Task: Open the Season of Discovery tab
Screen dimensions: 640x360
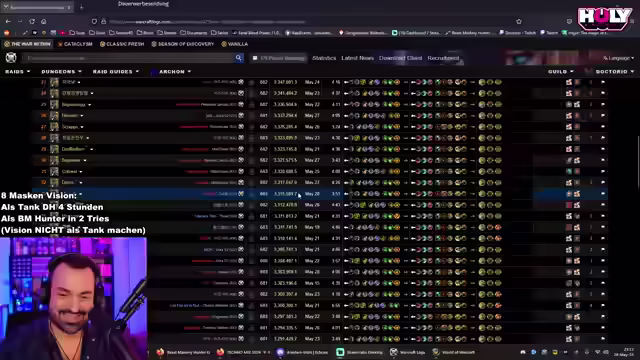Action: click(183, 44)
